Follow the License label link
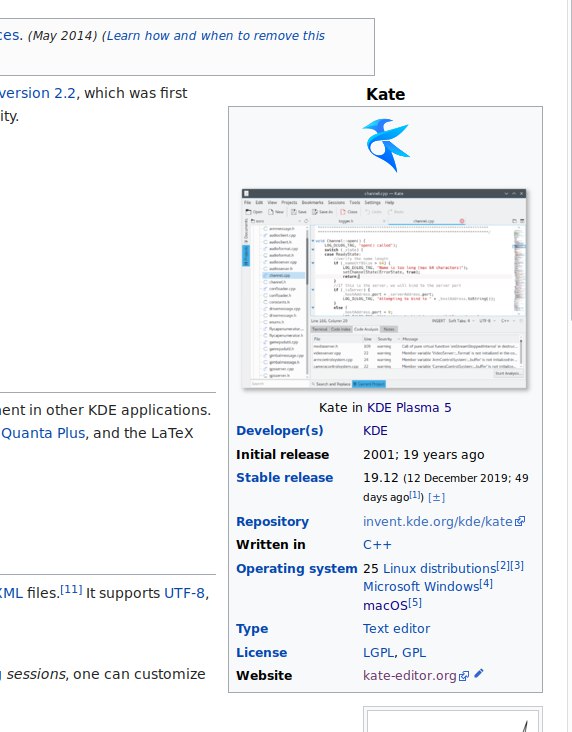The image size is (572, 732). coord(261,653)
